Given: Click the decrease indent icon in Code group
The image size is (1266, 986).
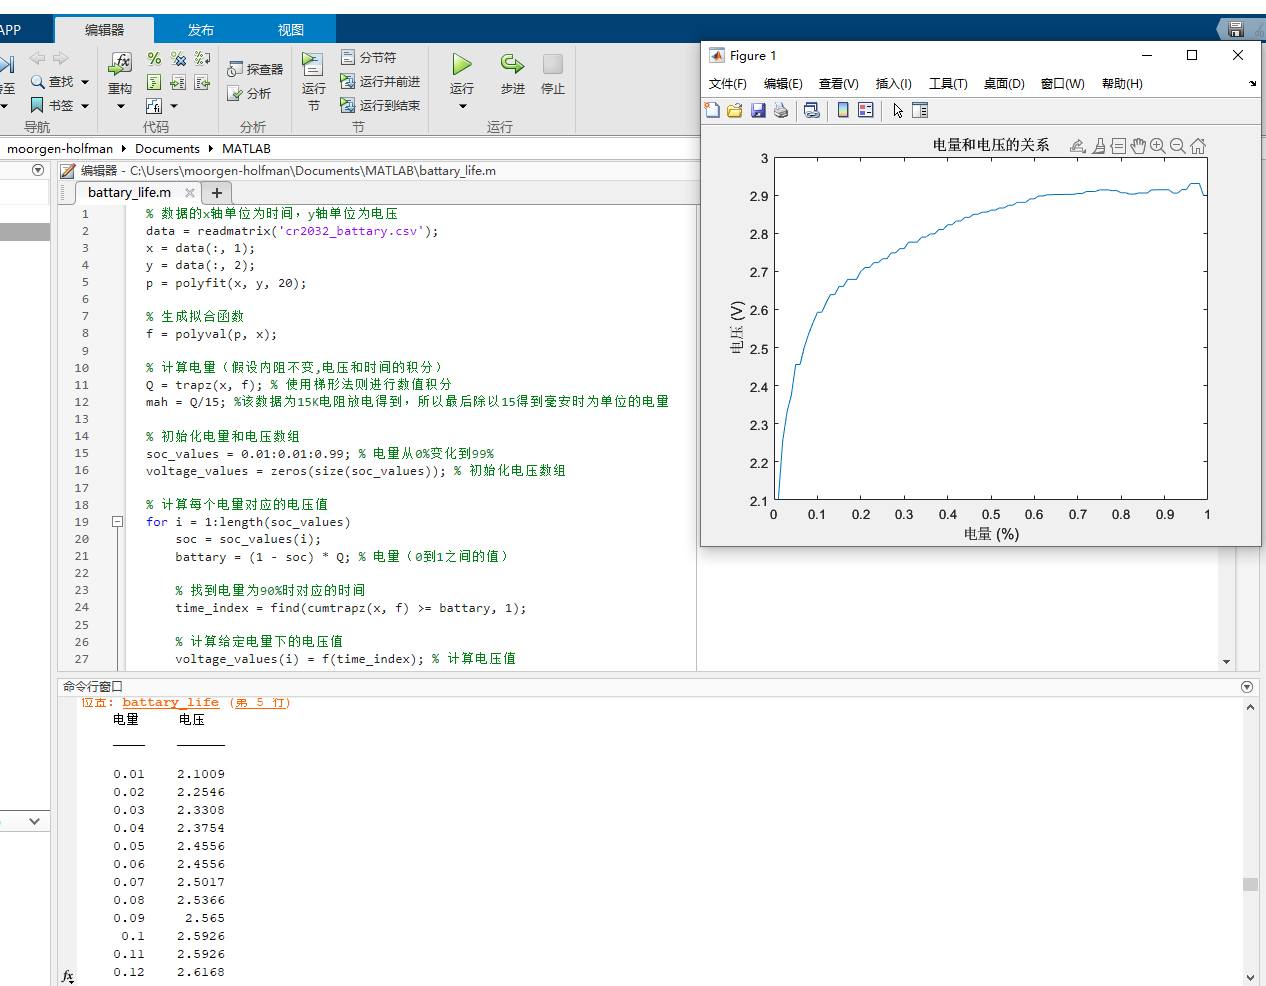Looking at the screenshot, I should 202,82.
